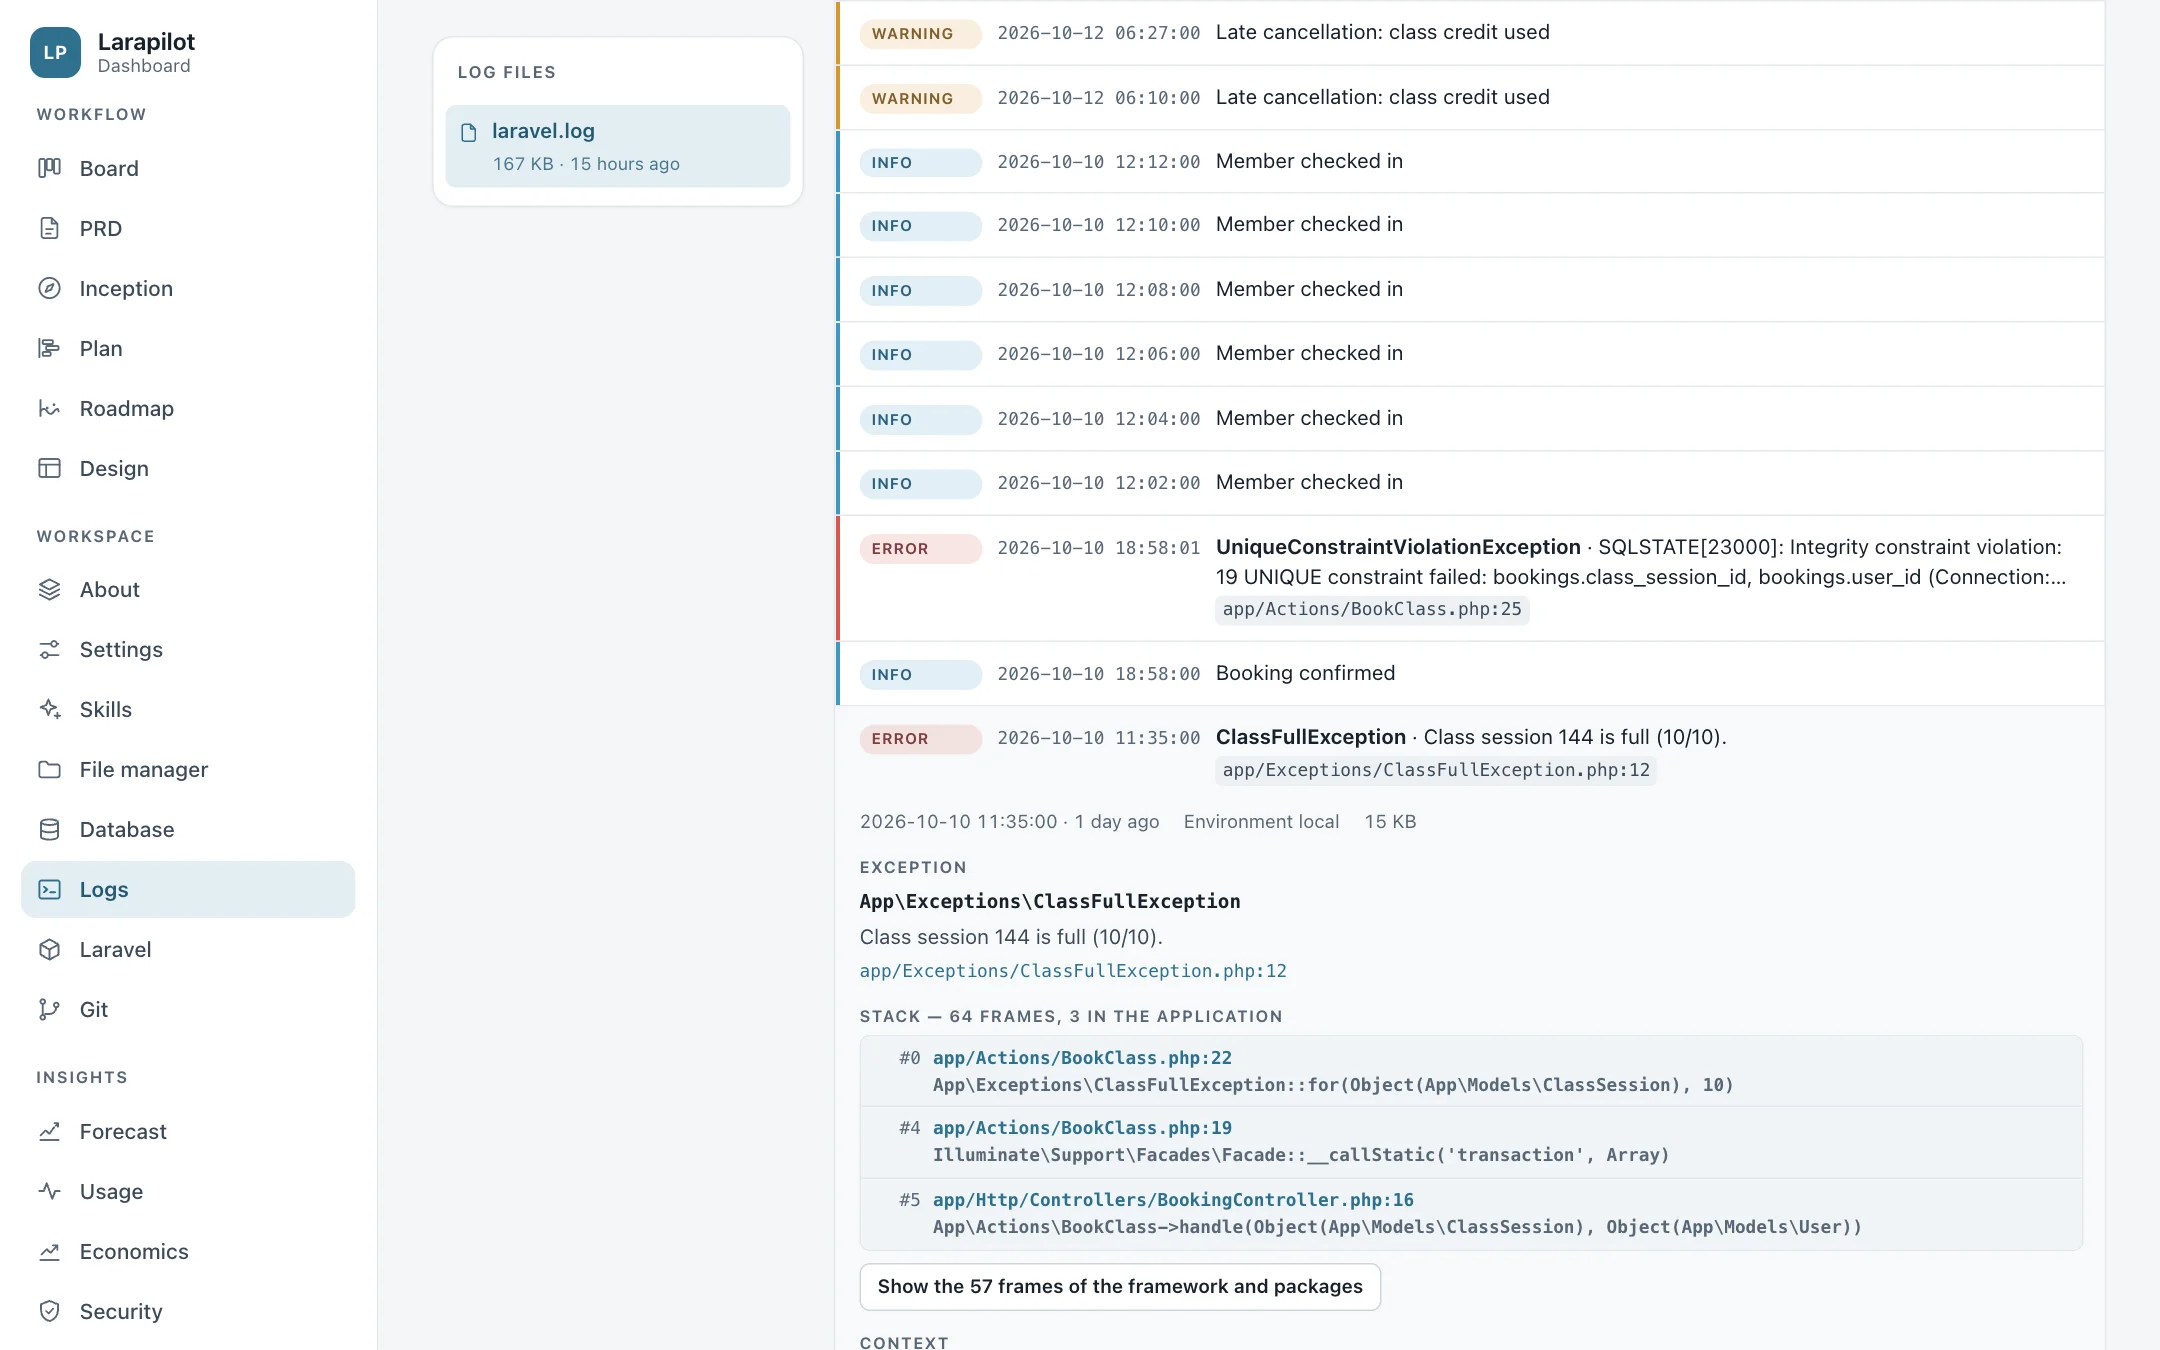Expand the Booking confirmed log entry
This screenshot has height=1350, width=2160.
pos(1471,673)
